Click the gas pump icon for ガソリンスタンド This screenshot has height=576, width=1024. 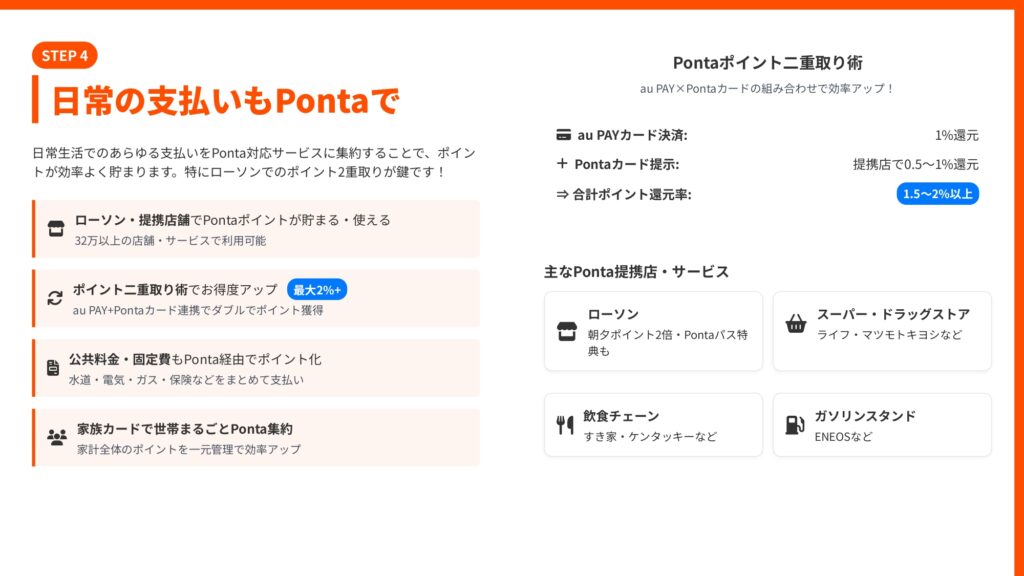pos(796,425)
